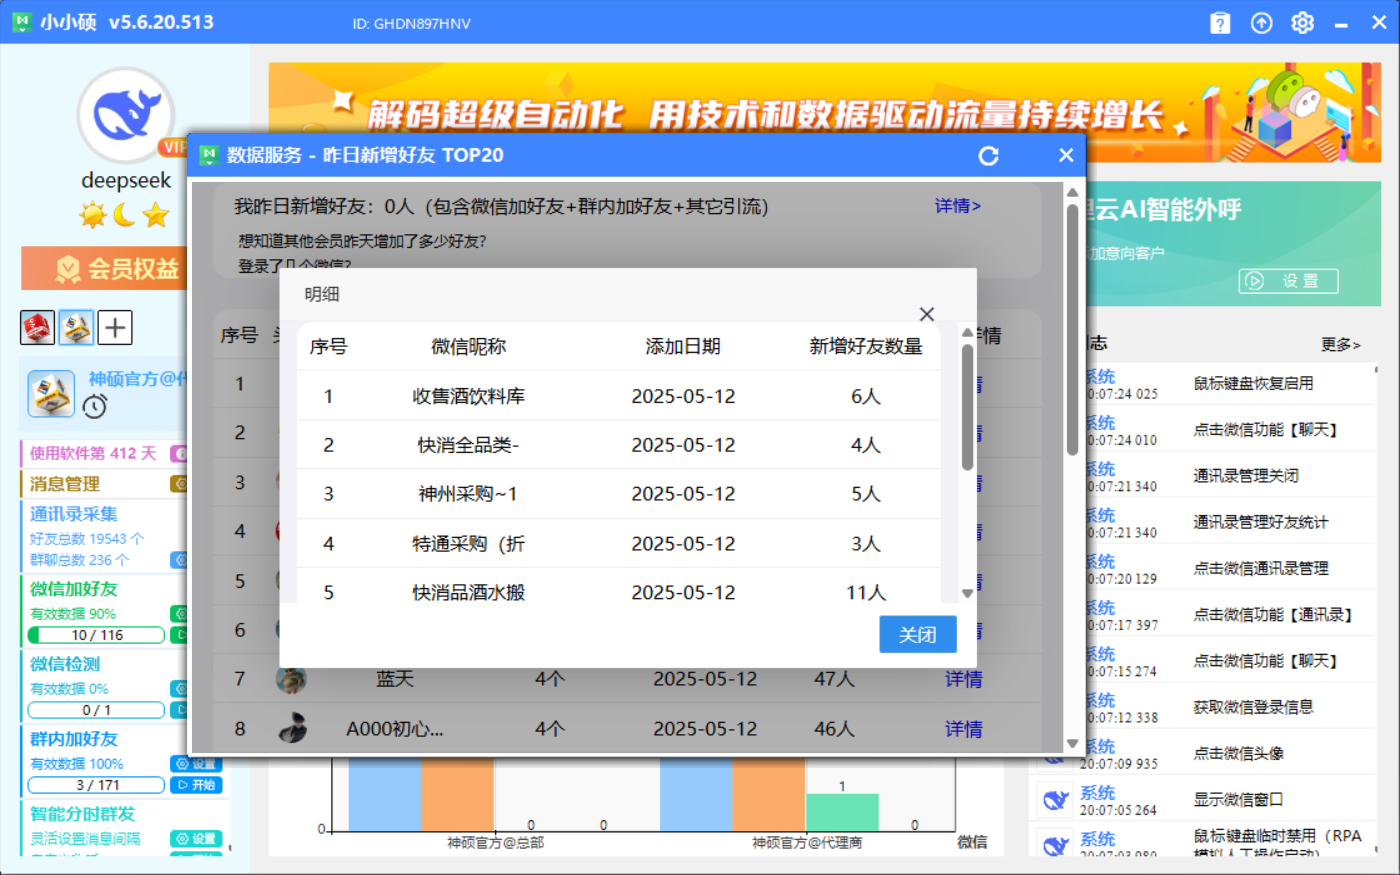Click the 设置 button of 云AI智能外呼
1400x875 pixels.
coord(1289,281)
